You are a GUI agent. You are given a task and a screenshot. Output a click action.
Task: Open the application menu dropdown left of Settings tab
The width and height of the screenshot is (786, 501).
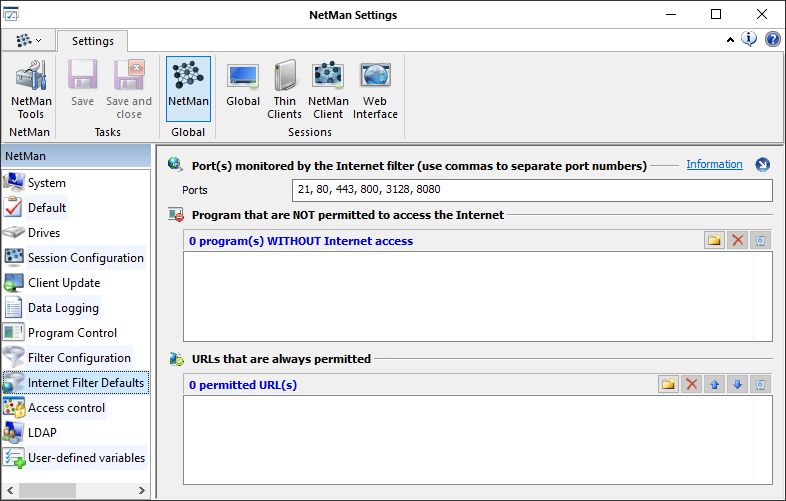click(x=29, y=41)
